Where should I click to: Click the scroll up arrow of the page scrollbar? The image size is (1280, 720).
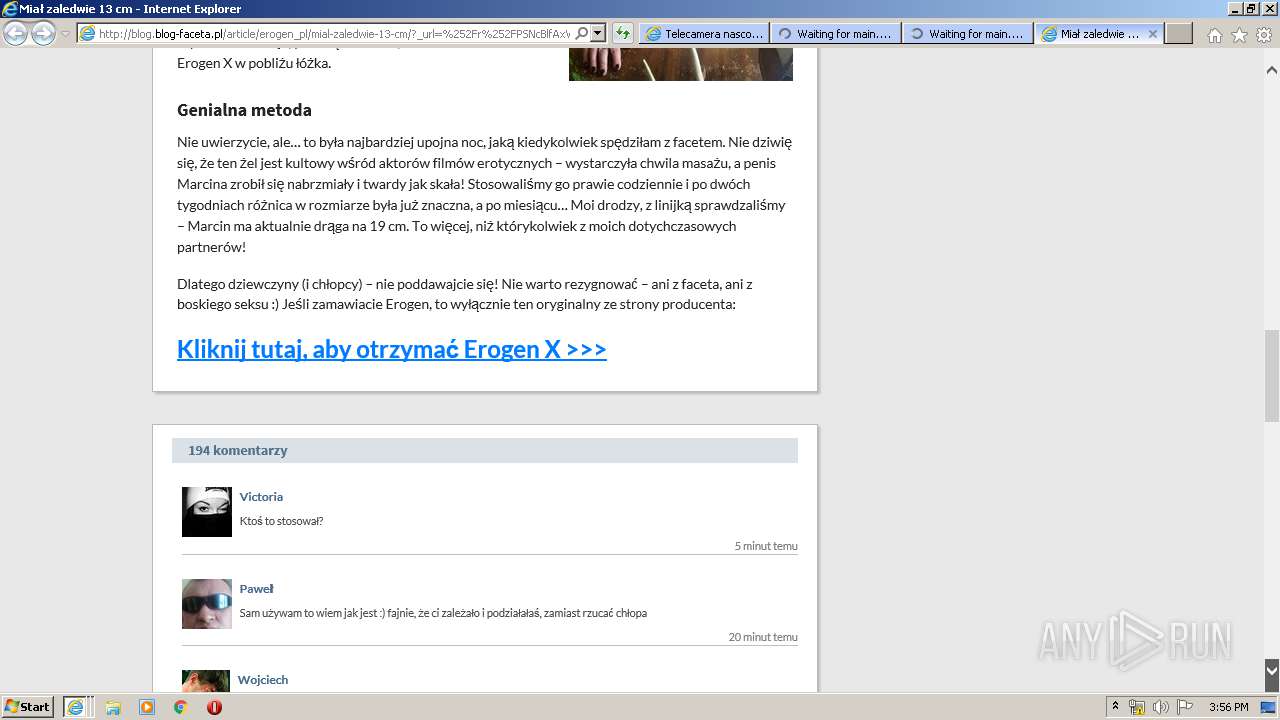pyautogui.click(x=1272, y=70)
